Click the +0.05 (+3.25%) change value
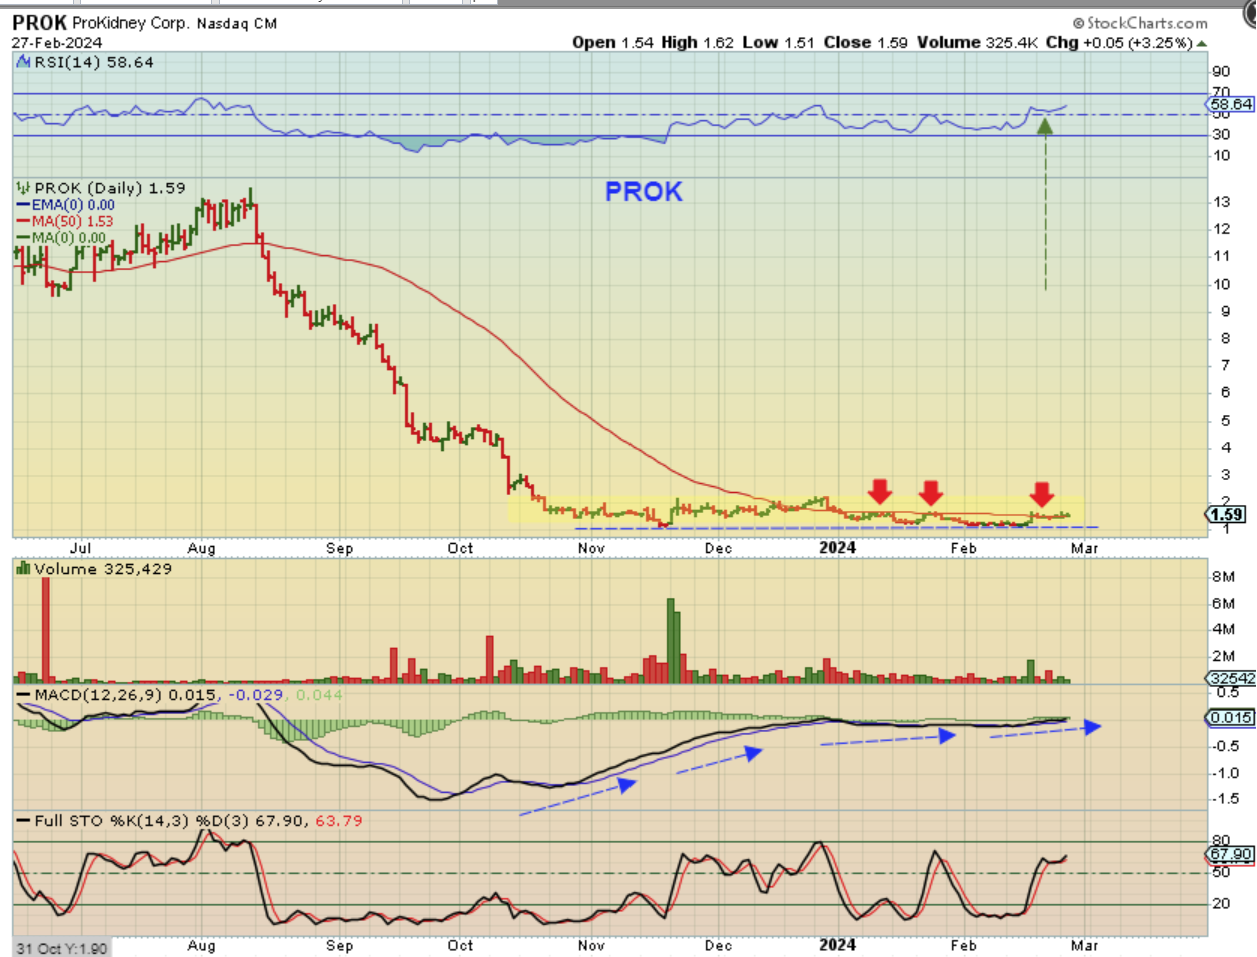The height and width of the screenshot is (957, 1257). [1138, 43]
